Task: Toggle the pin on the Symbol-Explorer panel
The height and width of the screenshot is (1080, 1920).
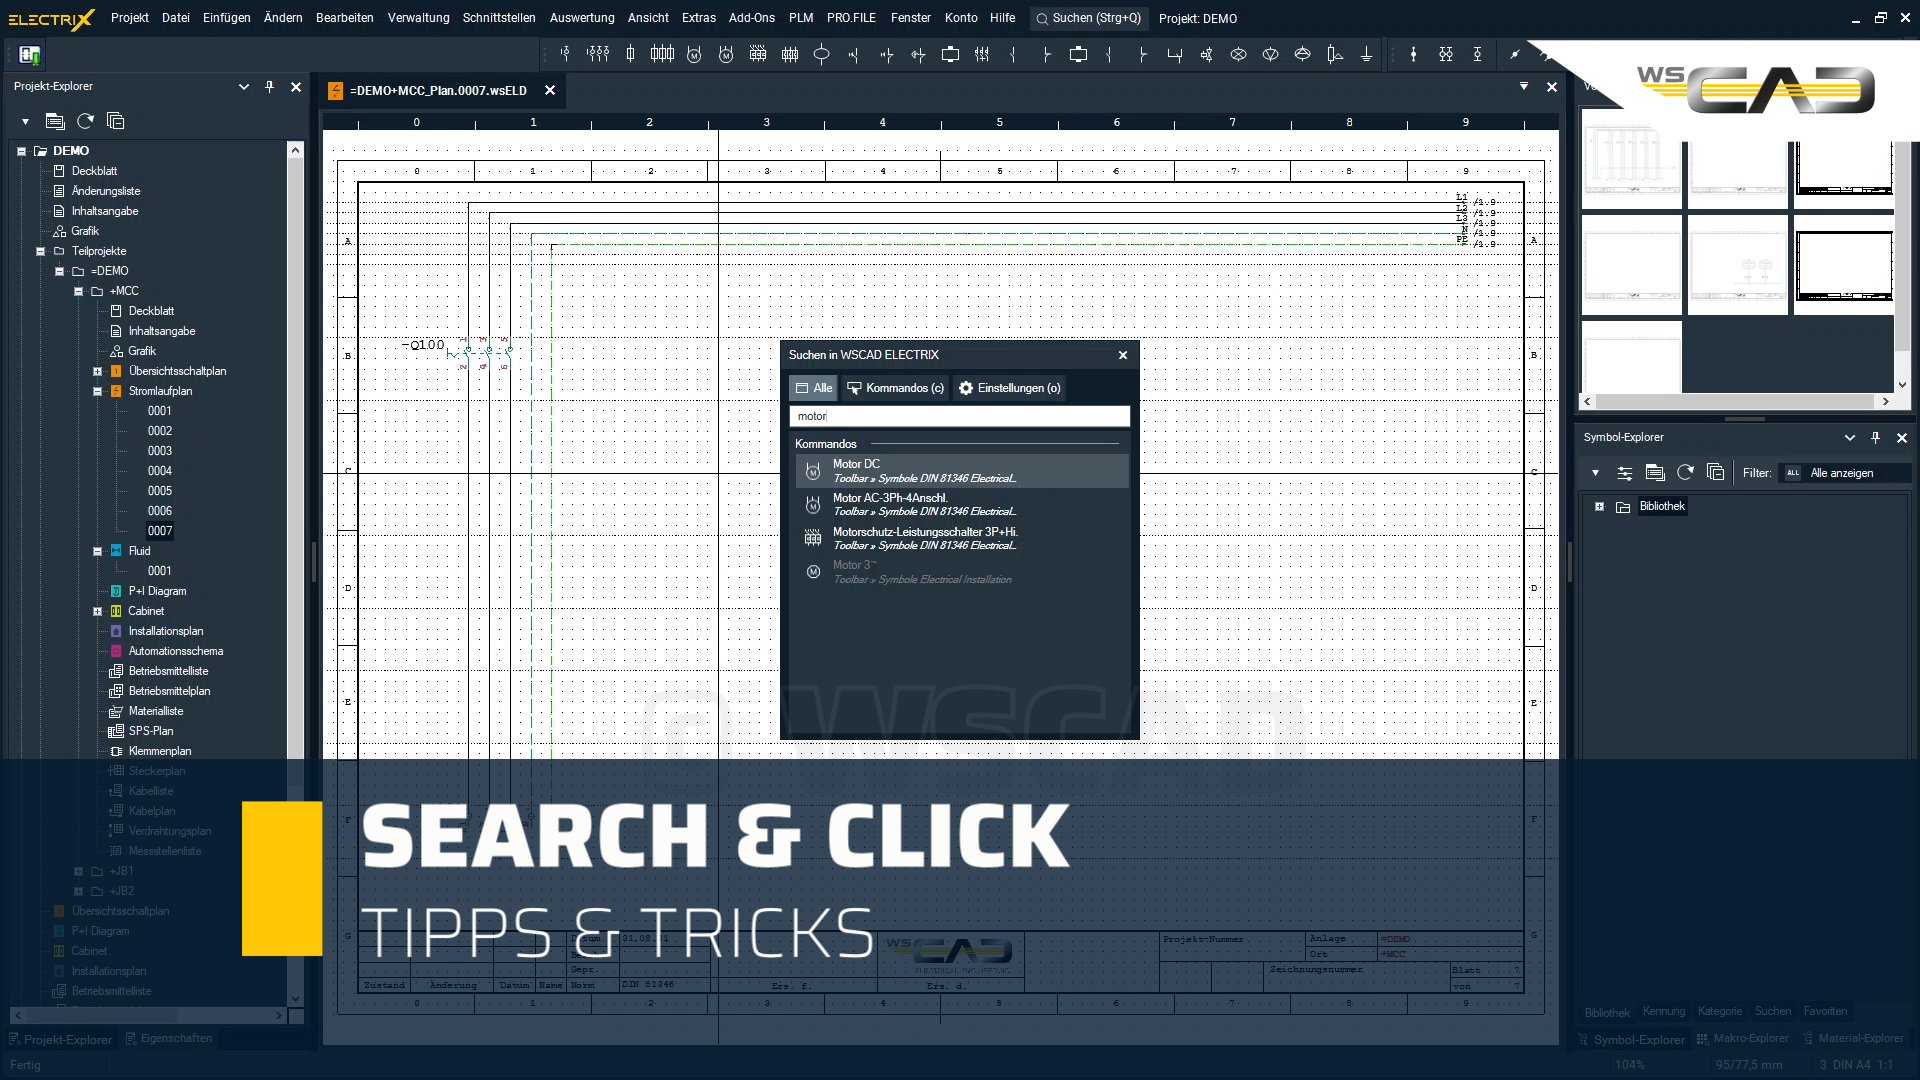Action: pyautogui.click(x=1876, y=437)
